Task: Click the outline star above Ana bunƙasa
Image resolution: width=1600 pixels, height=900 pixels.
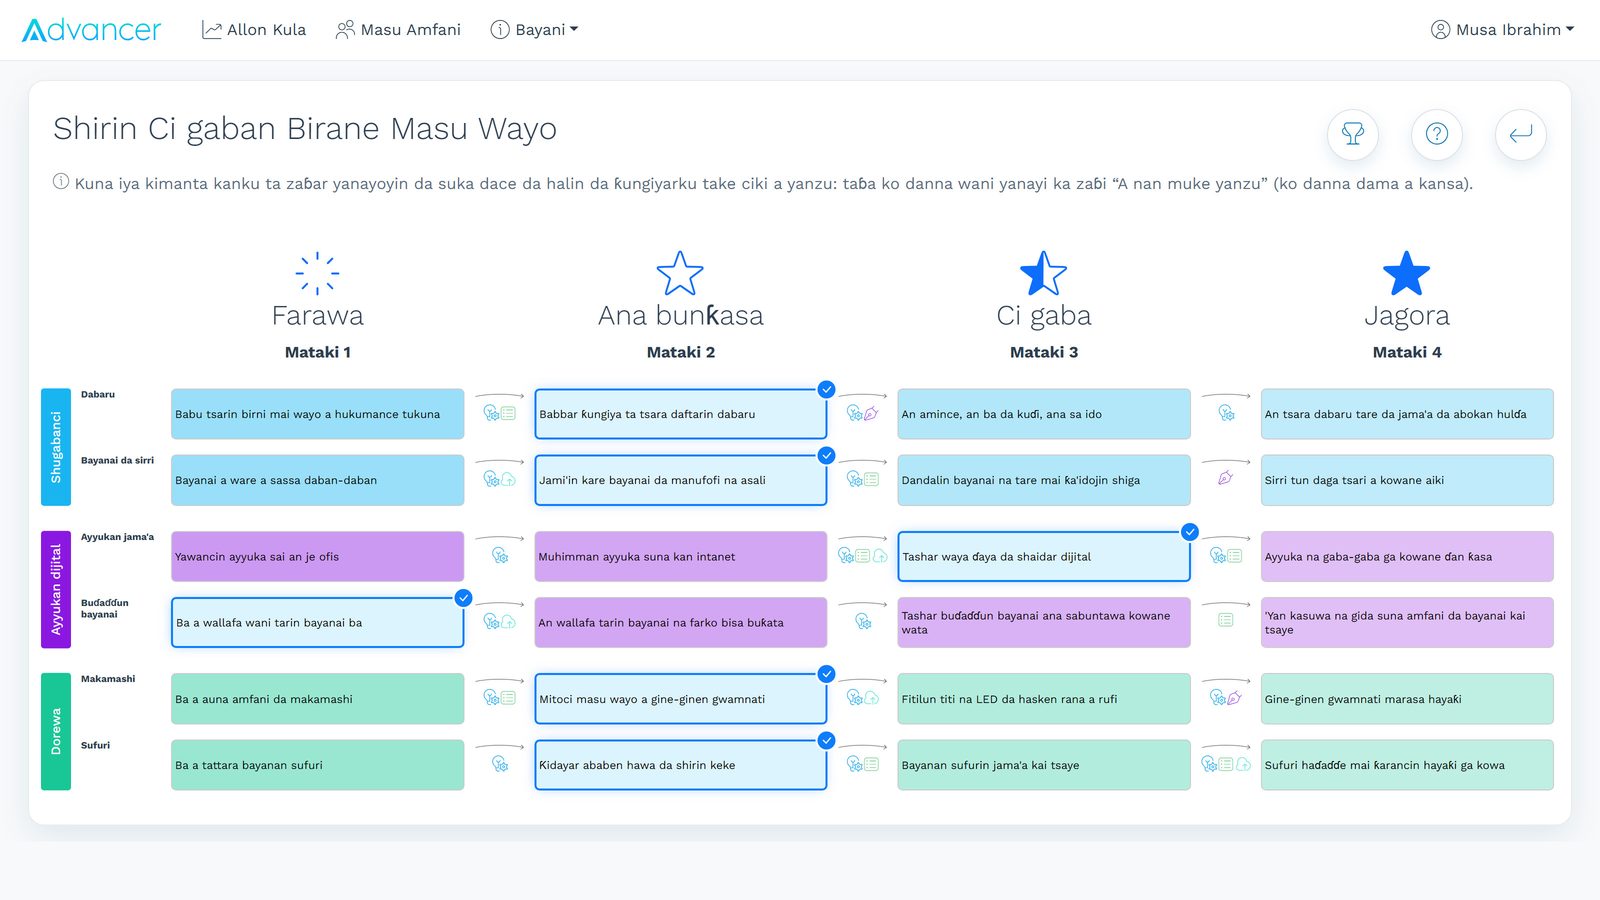Action: pyautogui.click(x=680, y=273)
